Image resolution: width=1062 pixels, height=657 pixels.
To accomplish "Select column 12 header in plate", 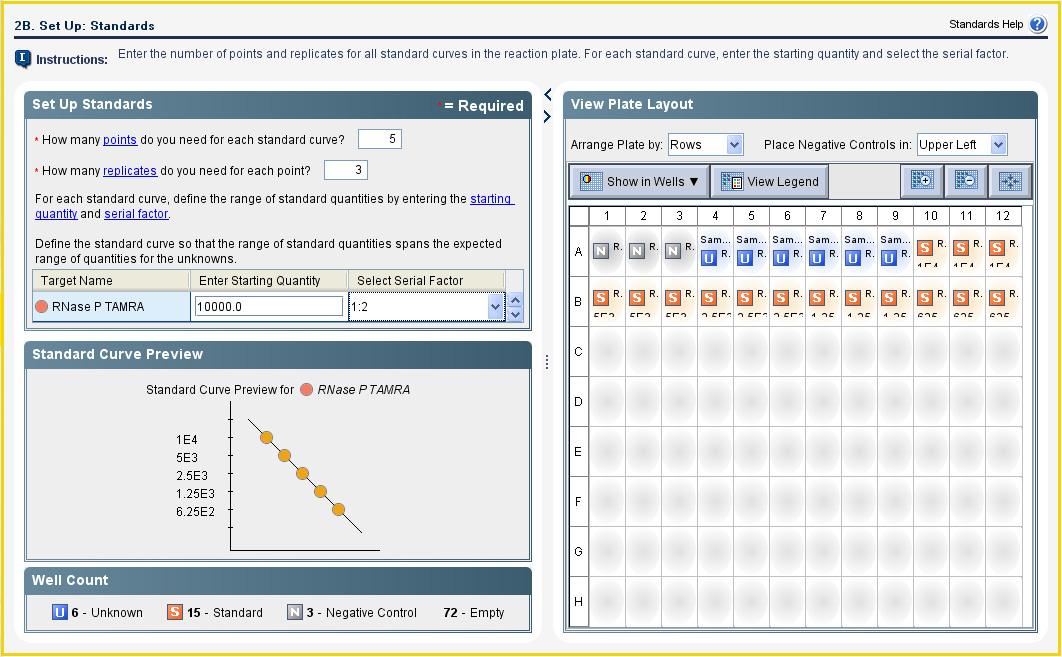I will [1003, 216].
